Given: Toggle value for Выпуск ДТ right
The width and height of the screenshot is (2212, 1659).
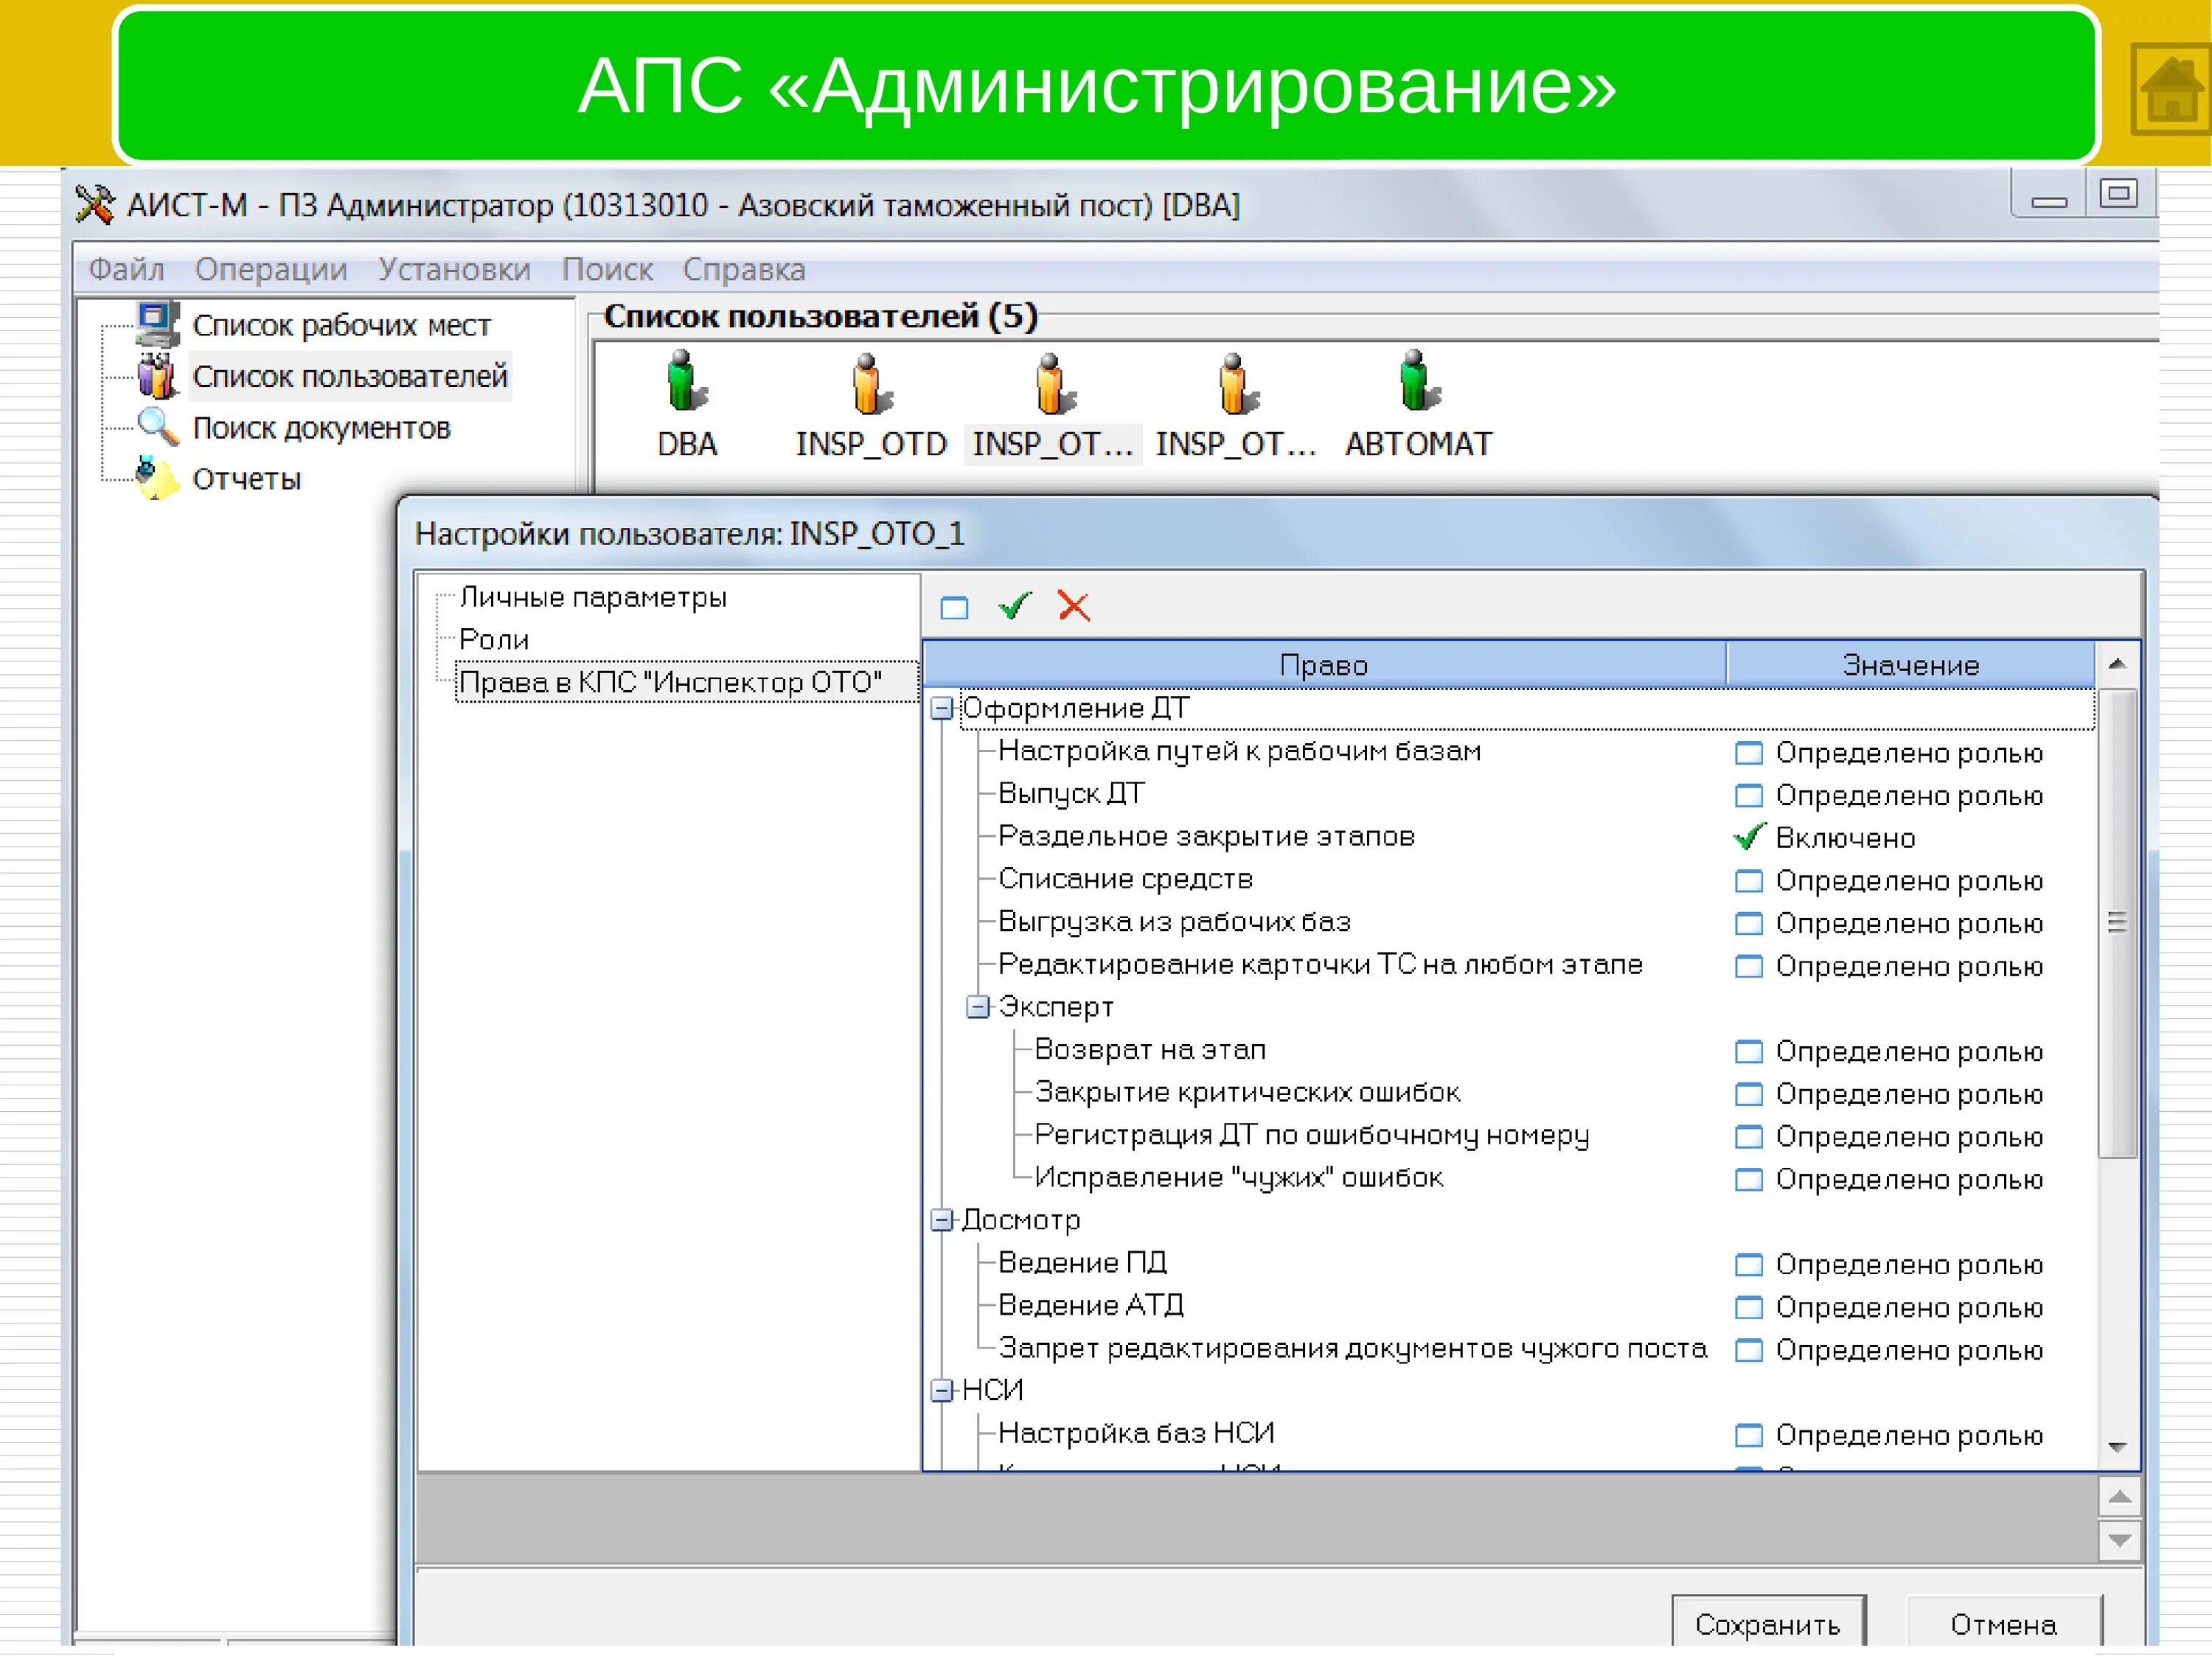Looking at the screenshot, I should coord(1748,796).
